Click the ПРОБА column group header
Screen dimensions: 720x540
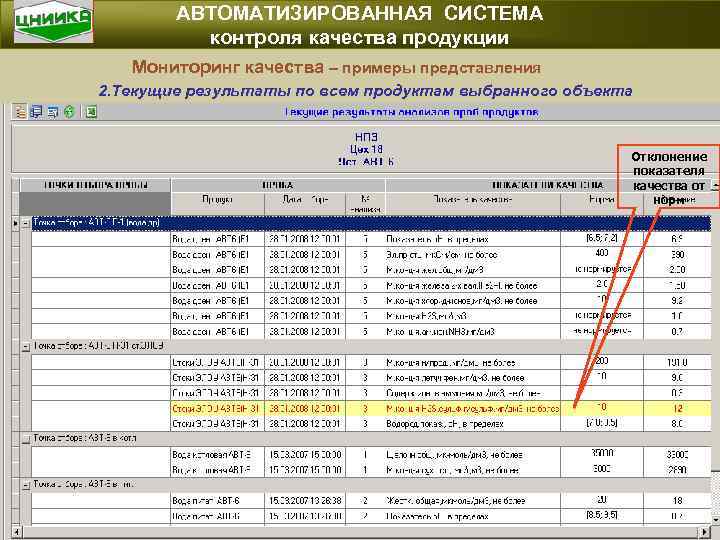tap(278, 185)
